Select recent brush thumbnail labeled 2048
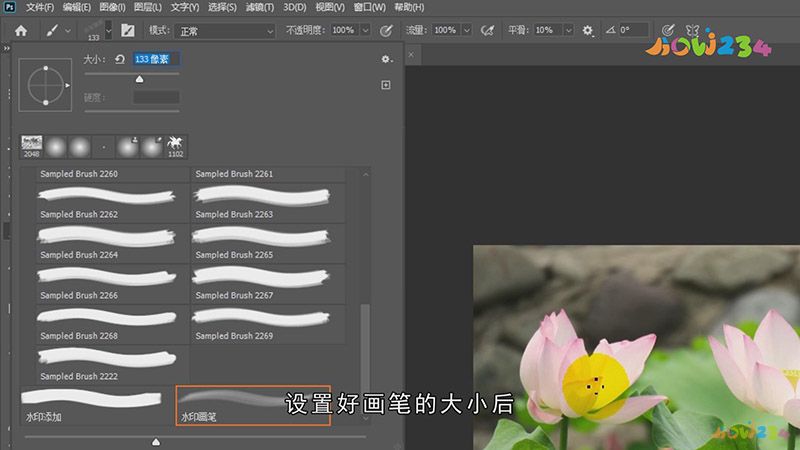 coord(32,146)
